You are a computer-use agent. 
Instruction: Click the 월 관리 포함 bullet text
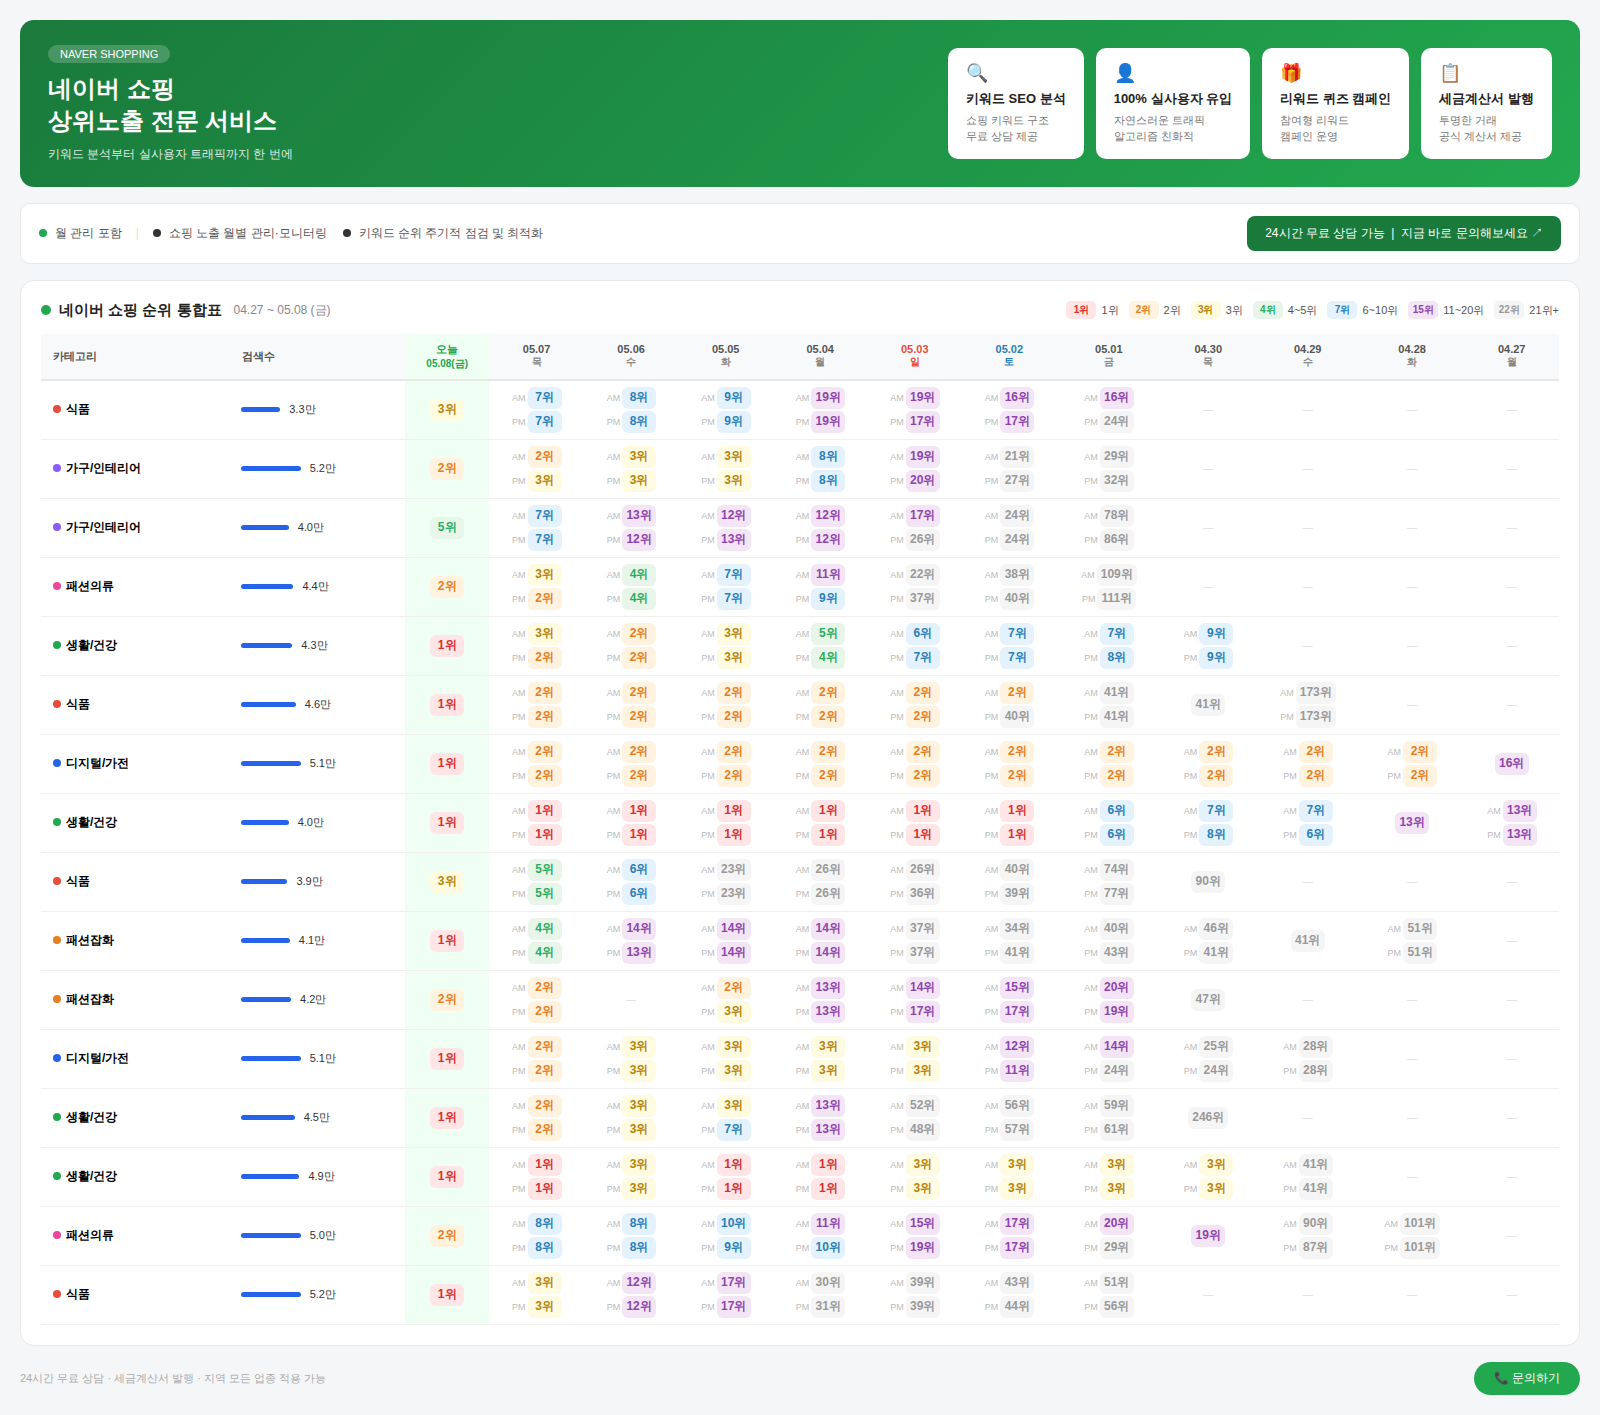88,233
